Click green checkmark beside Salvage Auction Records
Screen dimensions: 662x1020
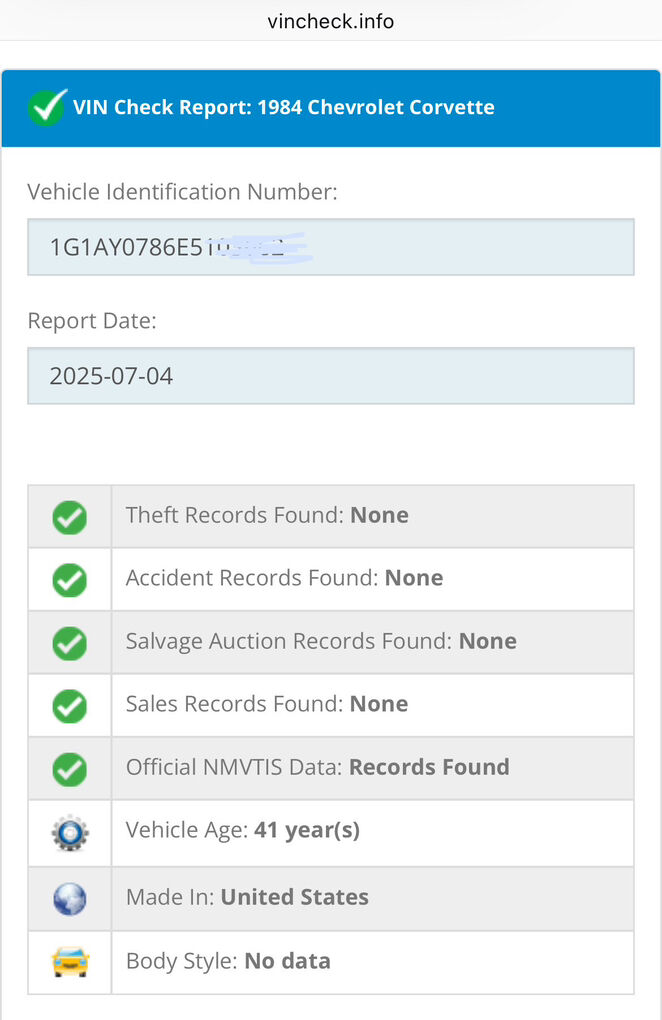[x=69, y=643]
